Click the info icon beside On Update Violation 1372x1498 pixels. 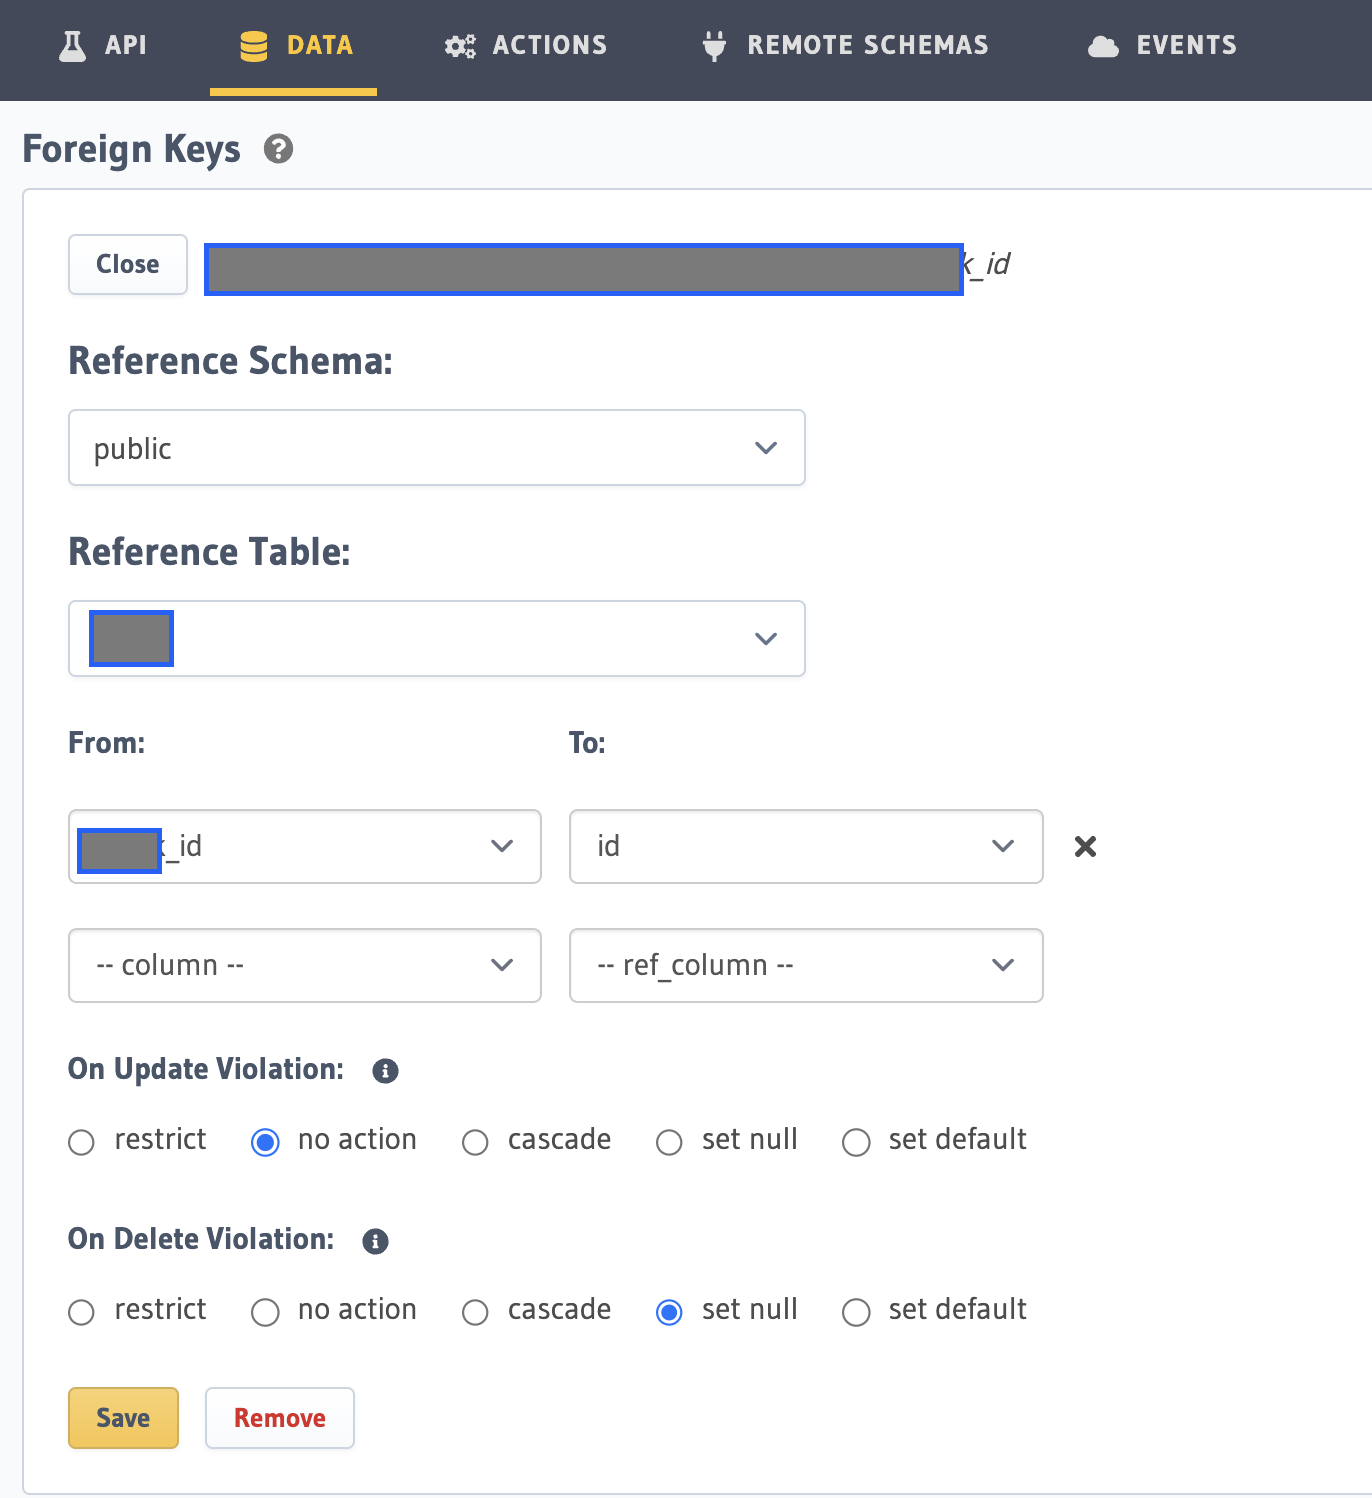tap(384, 1070)
